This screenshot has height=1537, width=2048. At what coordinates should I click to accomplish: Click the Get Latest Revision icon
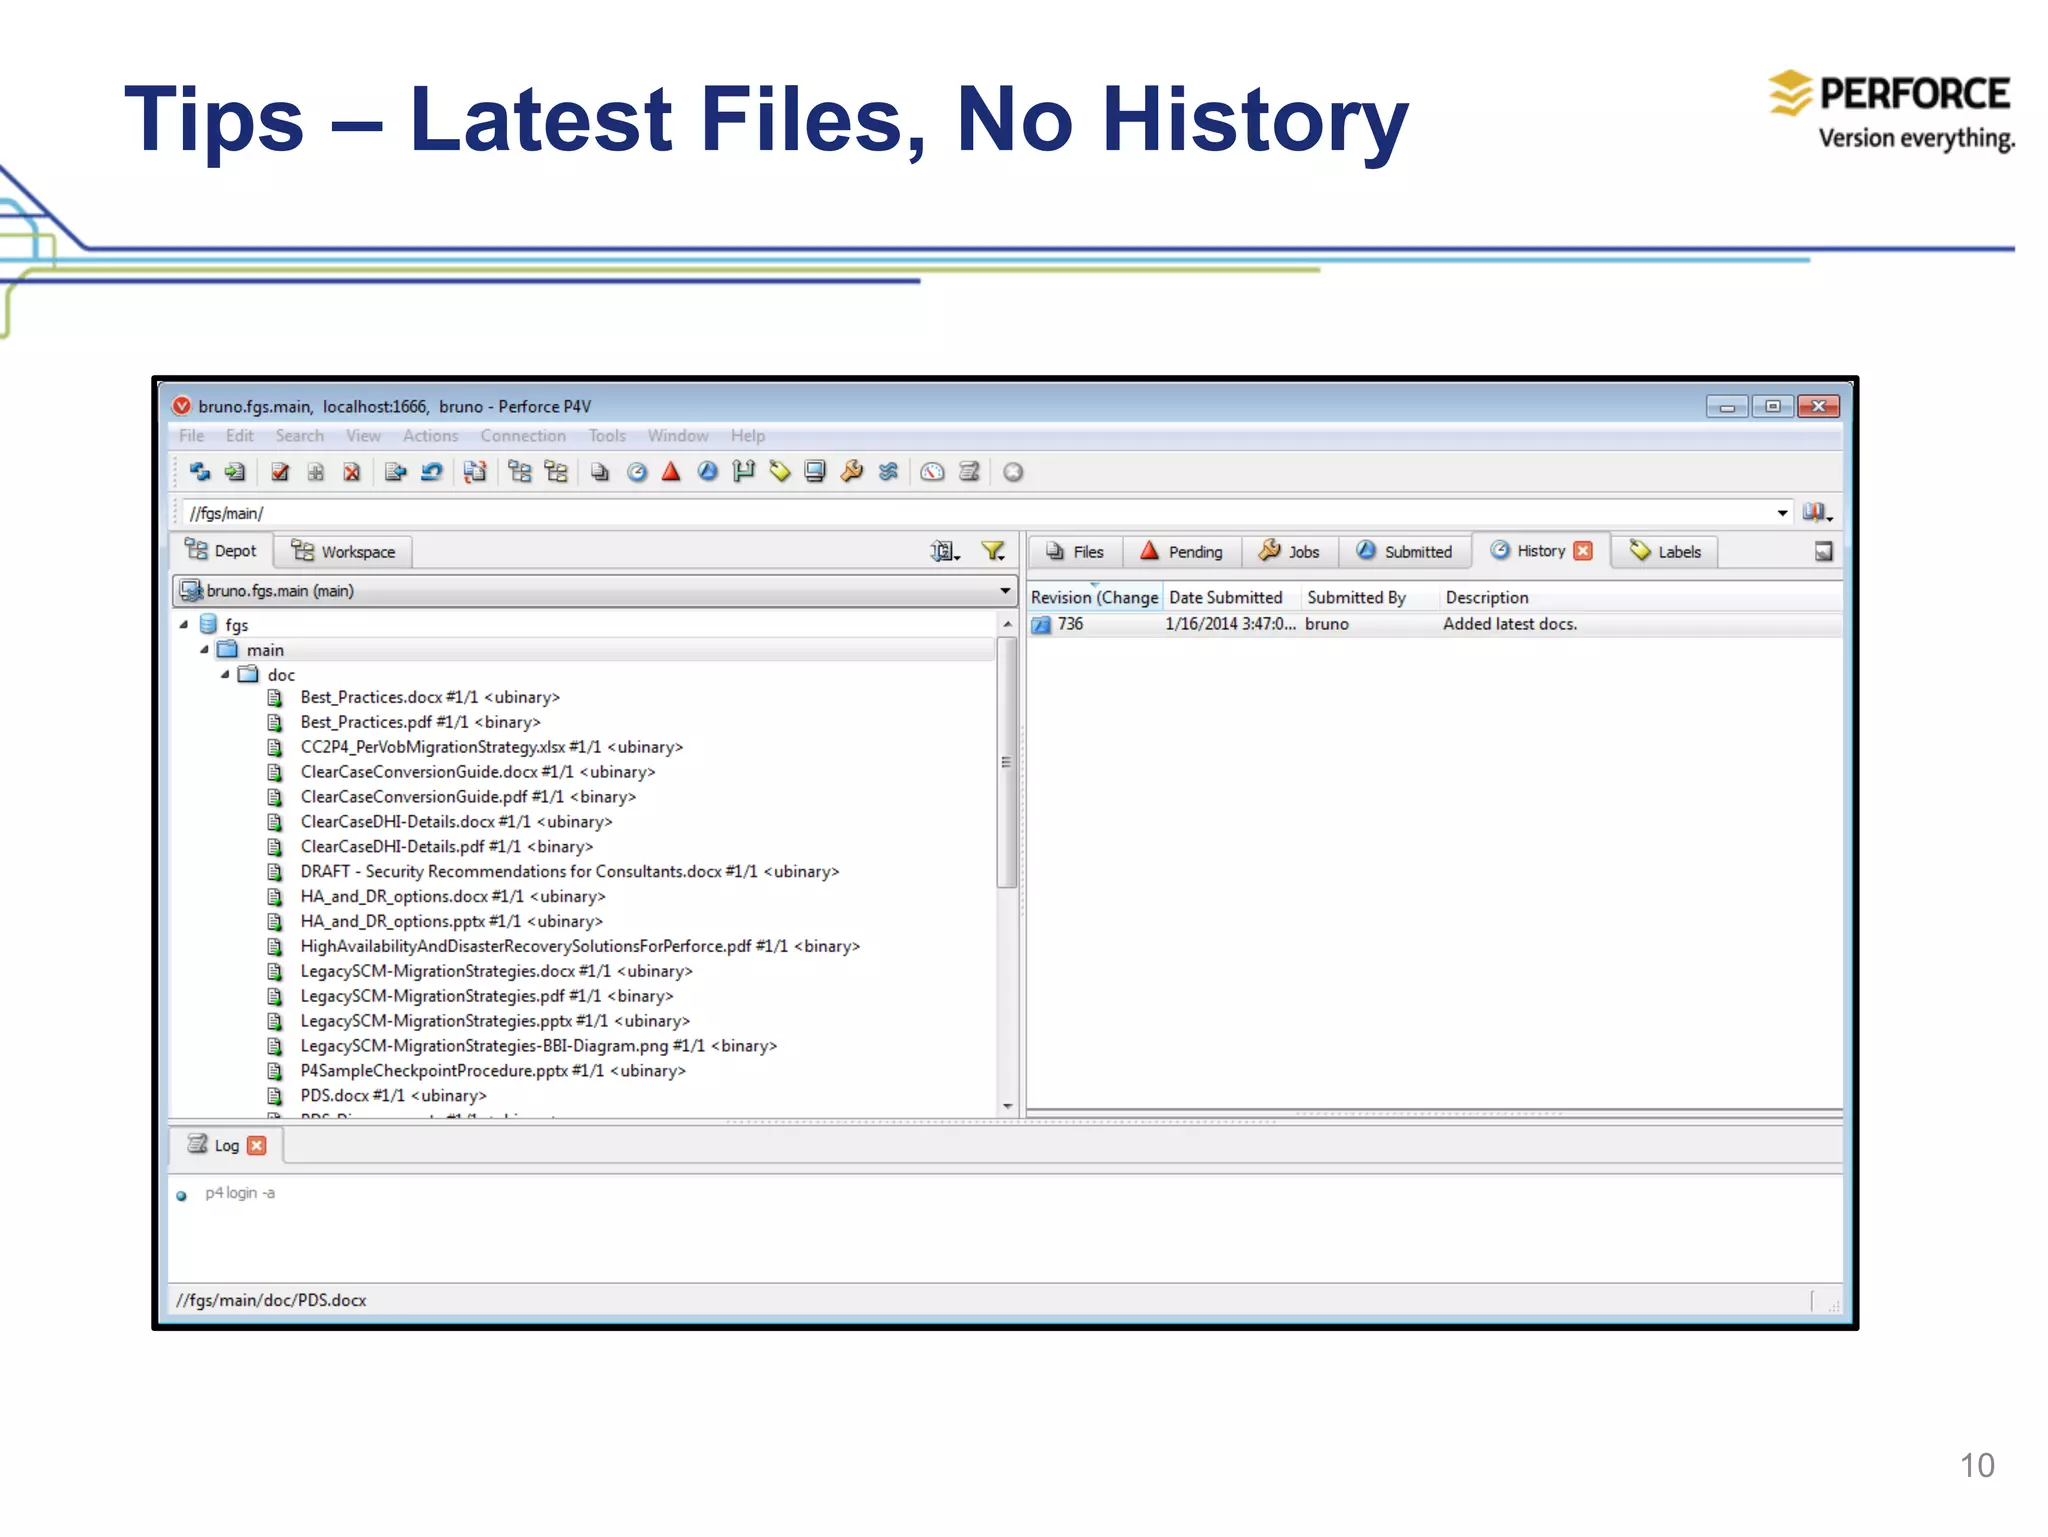[x=235, y=472]
